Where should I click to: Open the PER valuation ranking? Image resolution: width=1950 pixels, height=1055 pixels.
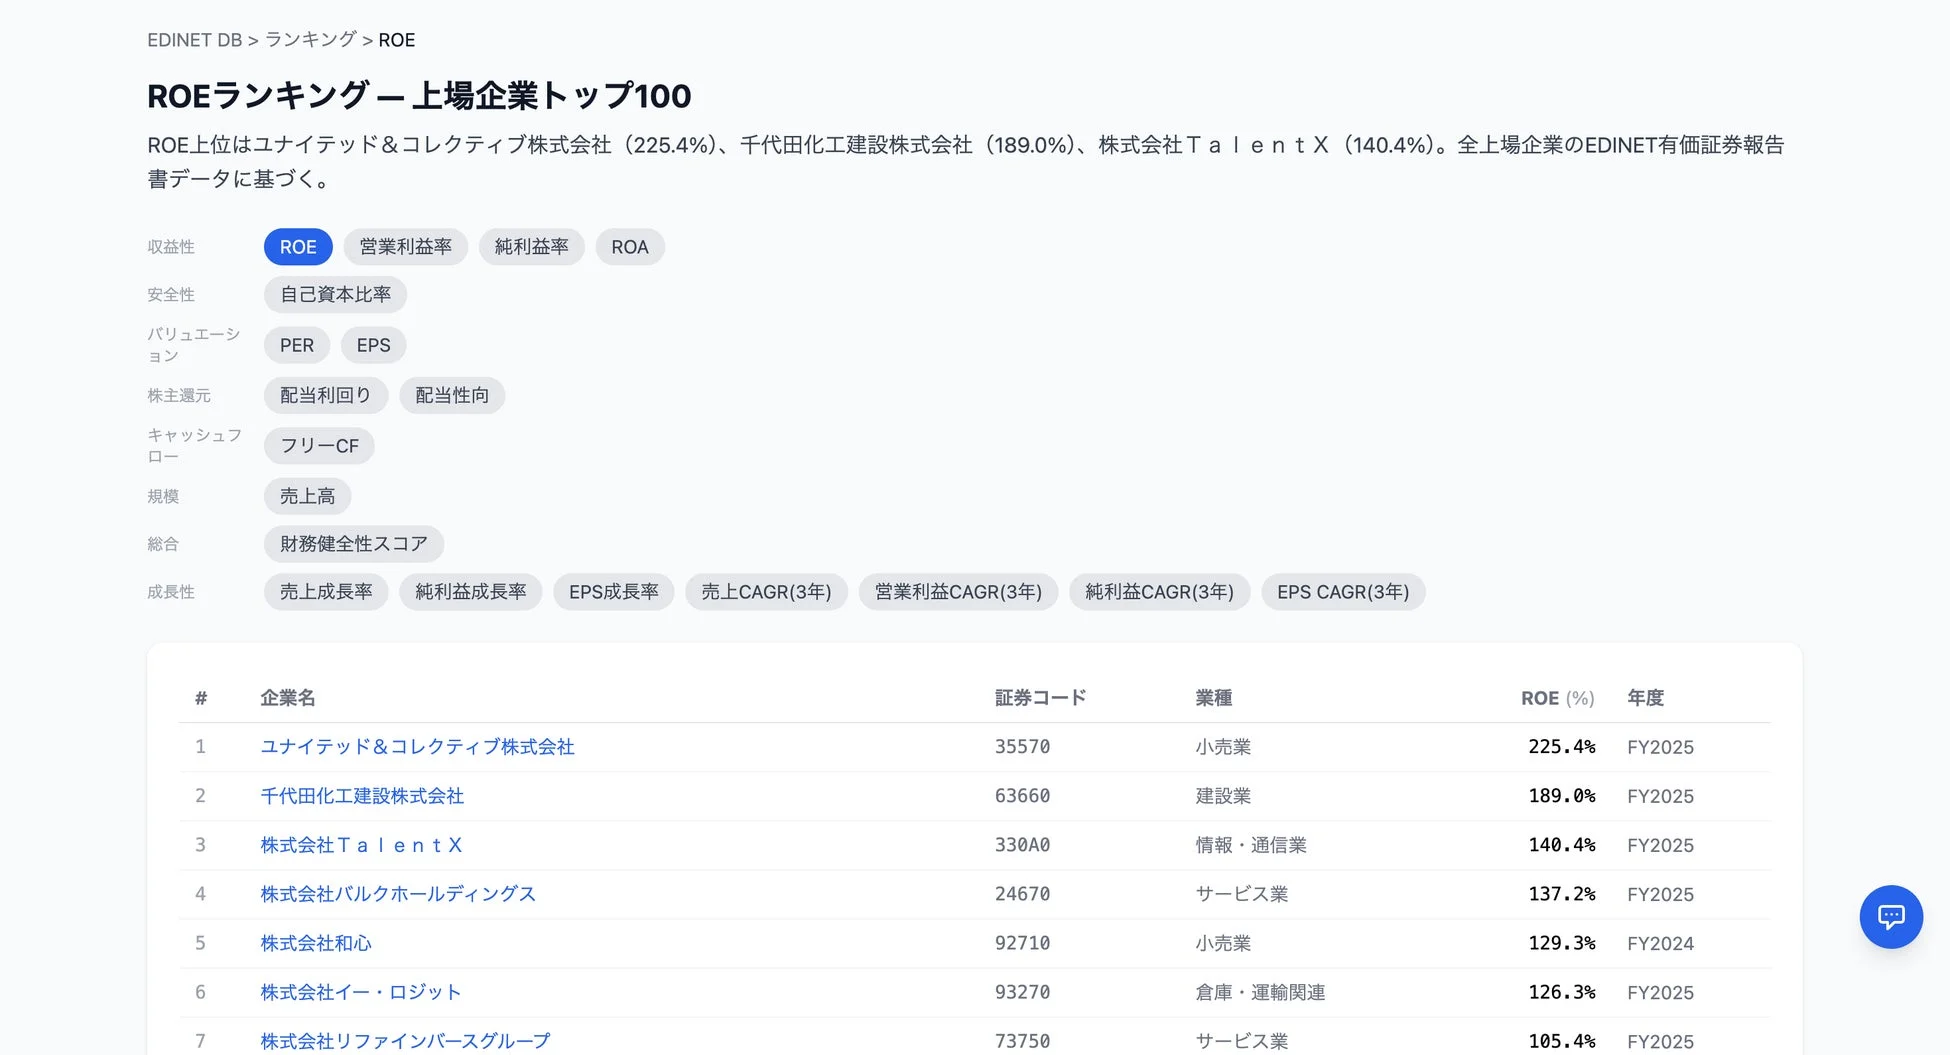[296, 344]
